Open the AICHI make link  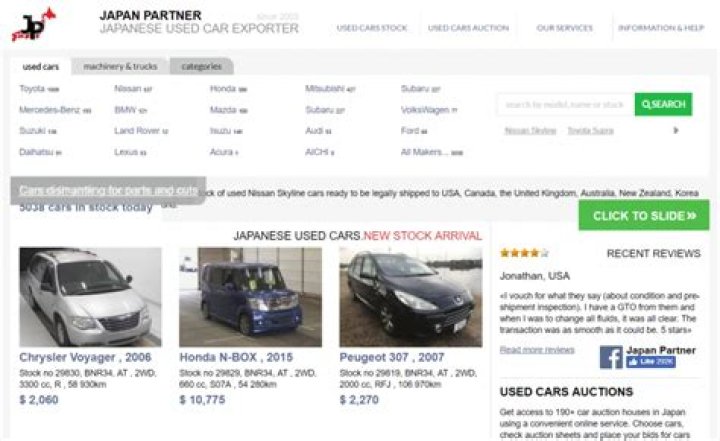click(320, 152)
